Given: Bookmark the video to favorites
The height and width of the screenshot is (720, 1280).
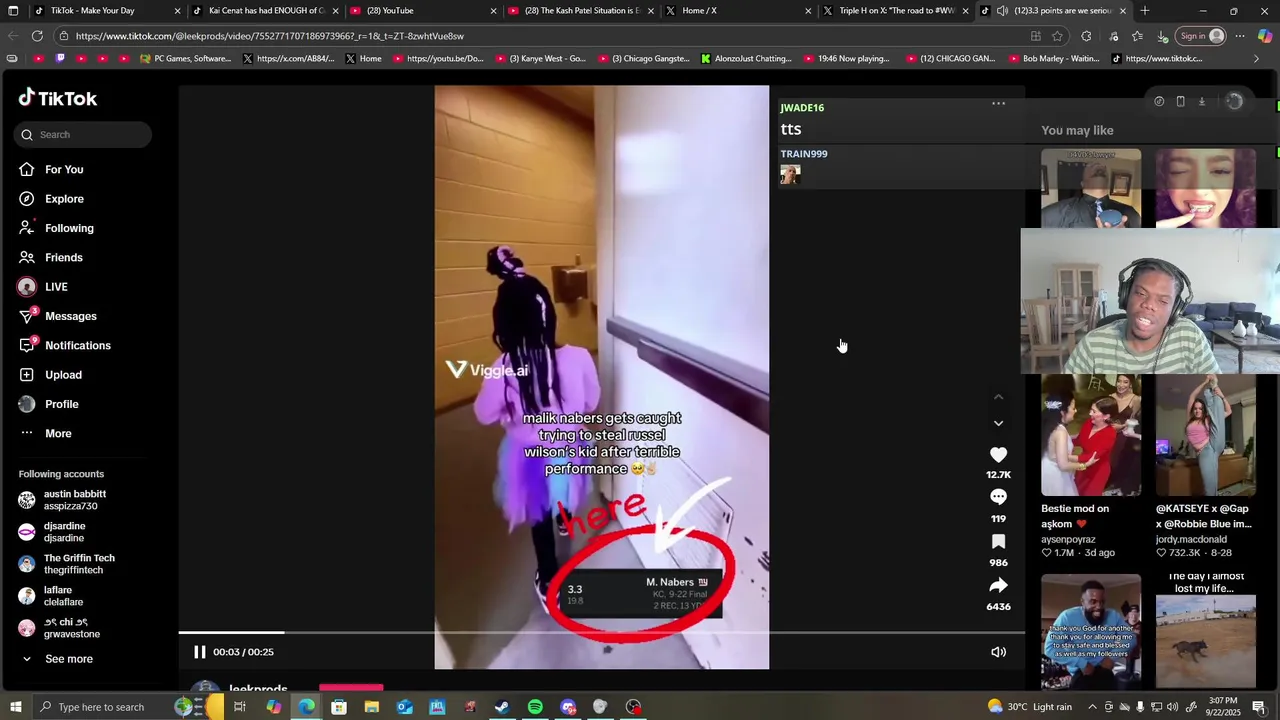Looking at the screenshot, I should (x=998, y=542).
